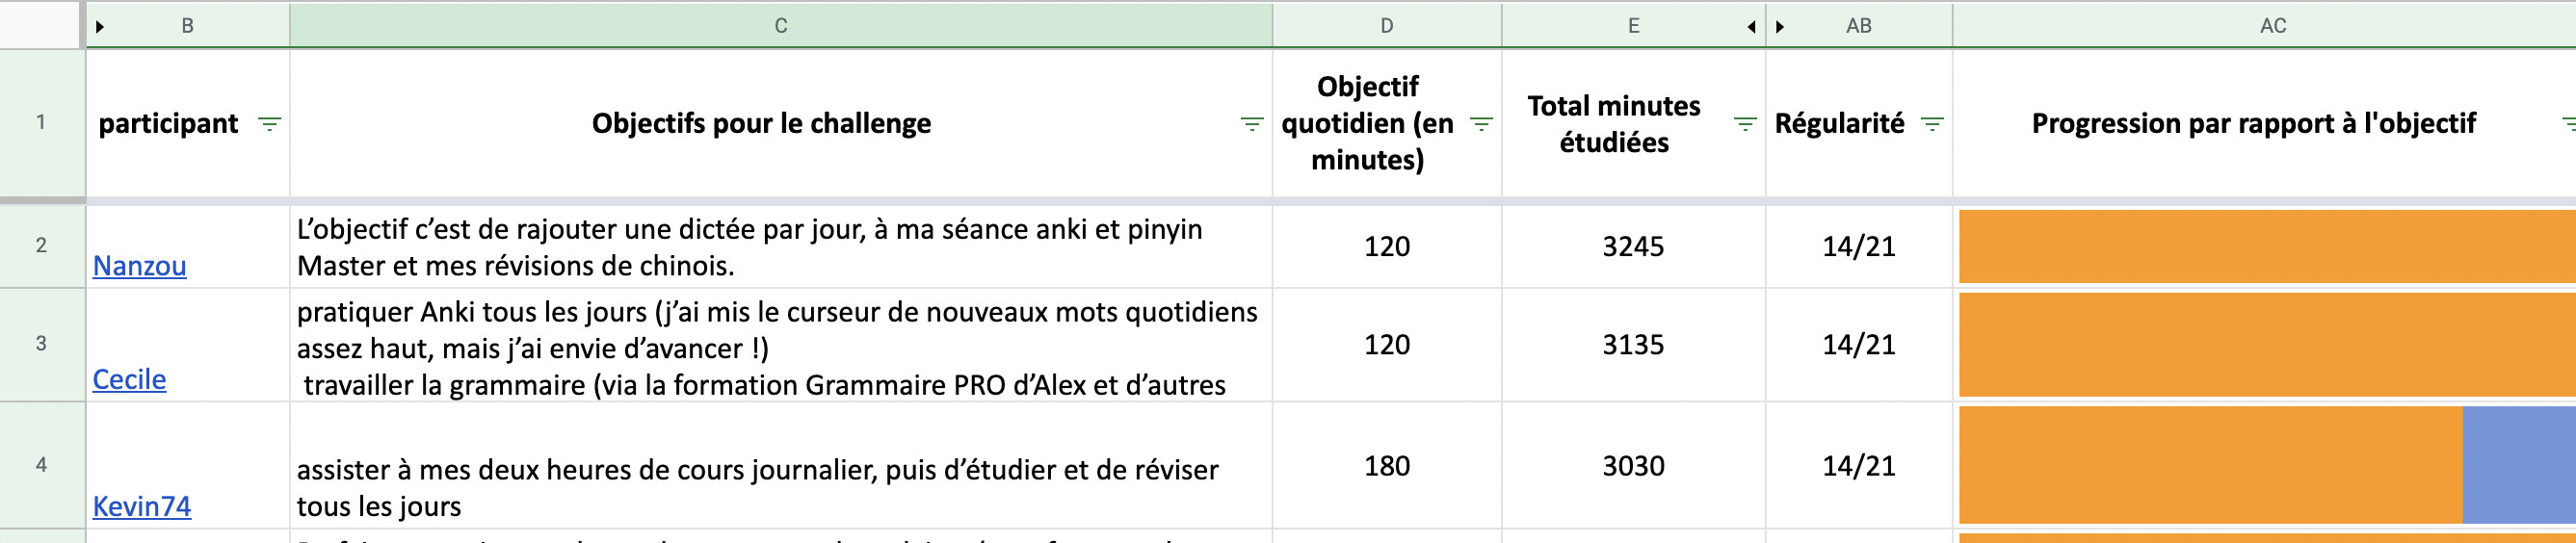Click Nanzou's orange progression bar
The height and width of the screenshot is (543, 2576).
coord(2260,246)
